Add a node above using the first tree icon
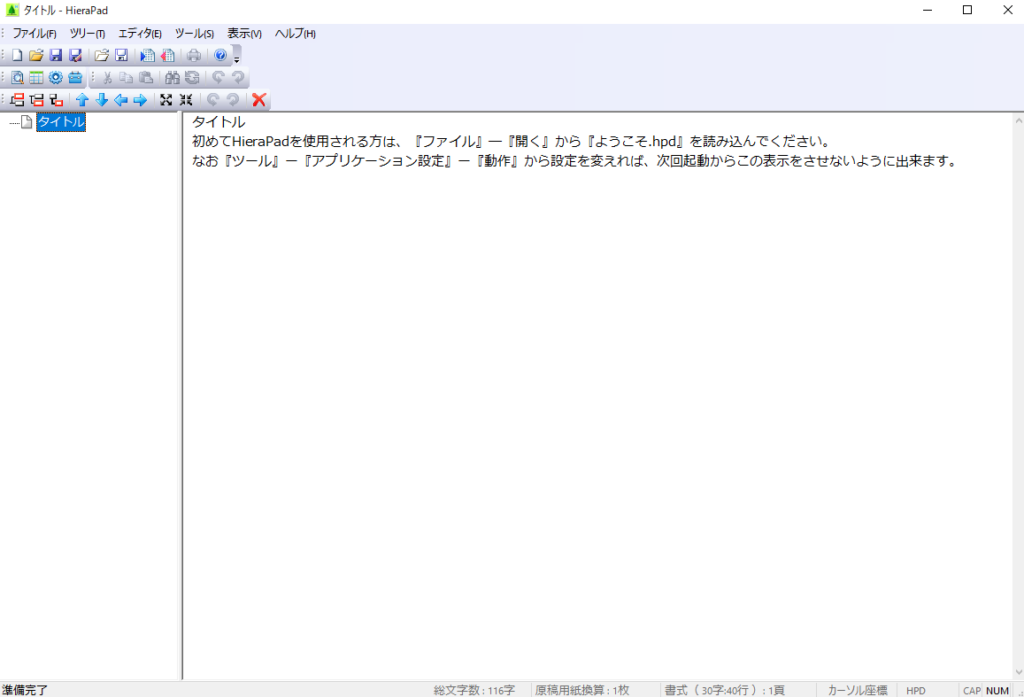This screenshot has width=1024, height=697. coord(17,100)
